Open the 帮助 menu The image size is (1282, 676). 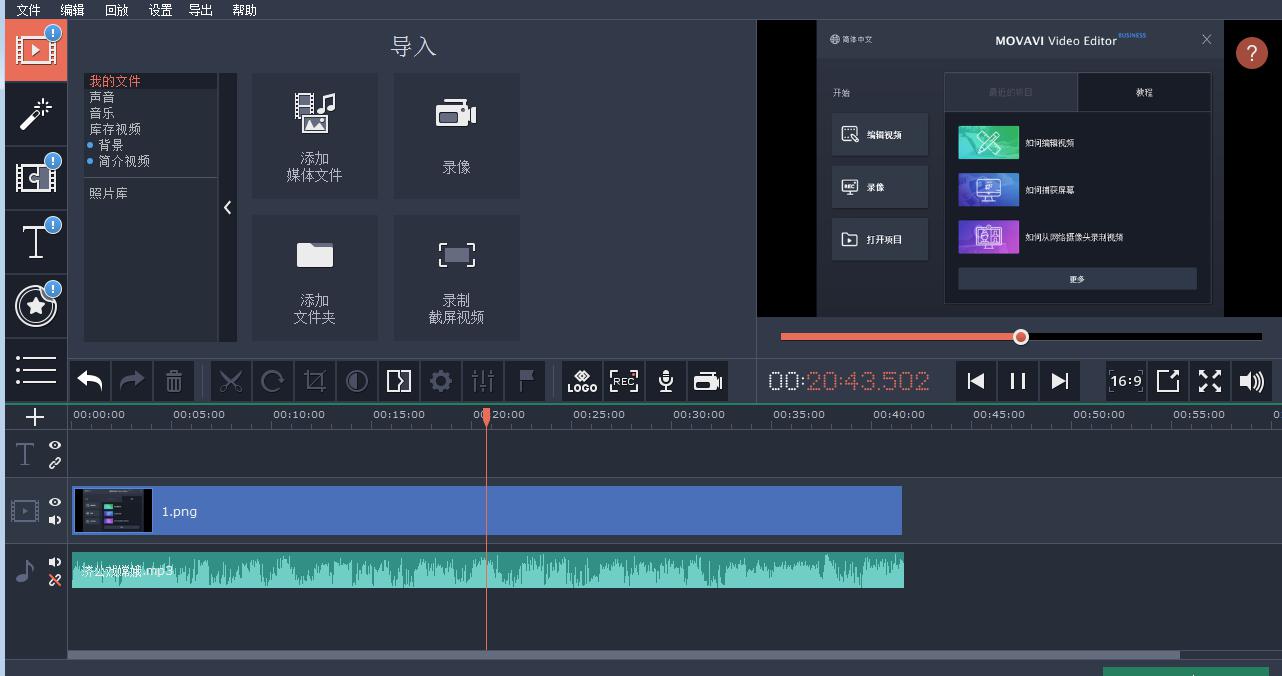point(244,10)
